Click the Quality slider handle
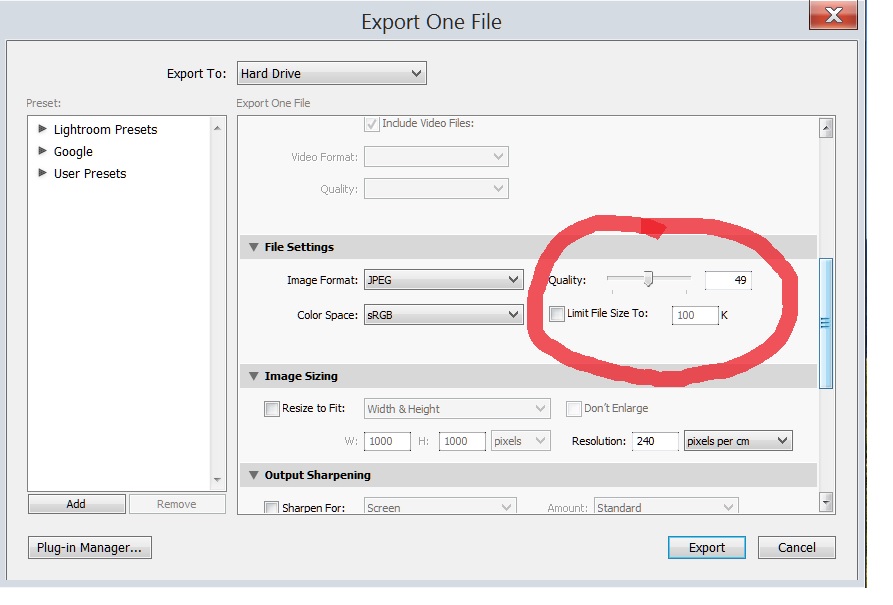The image size is (893, 605). 648,279
